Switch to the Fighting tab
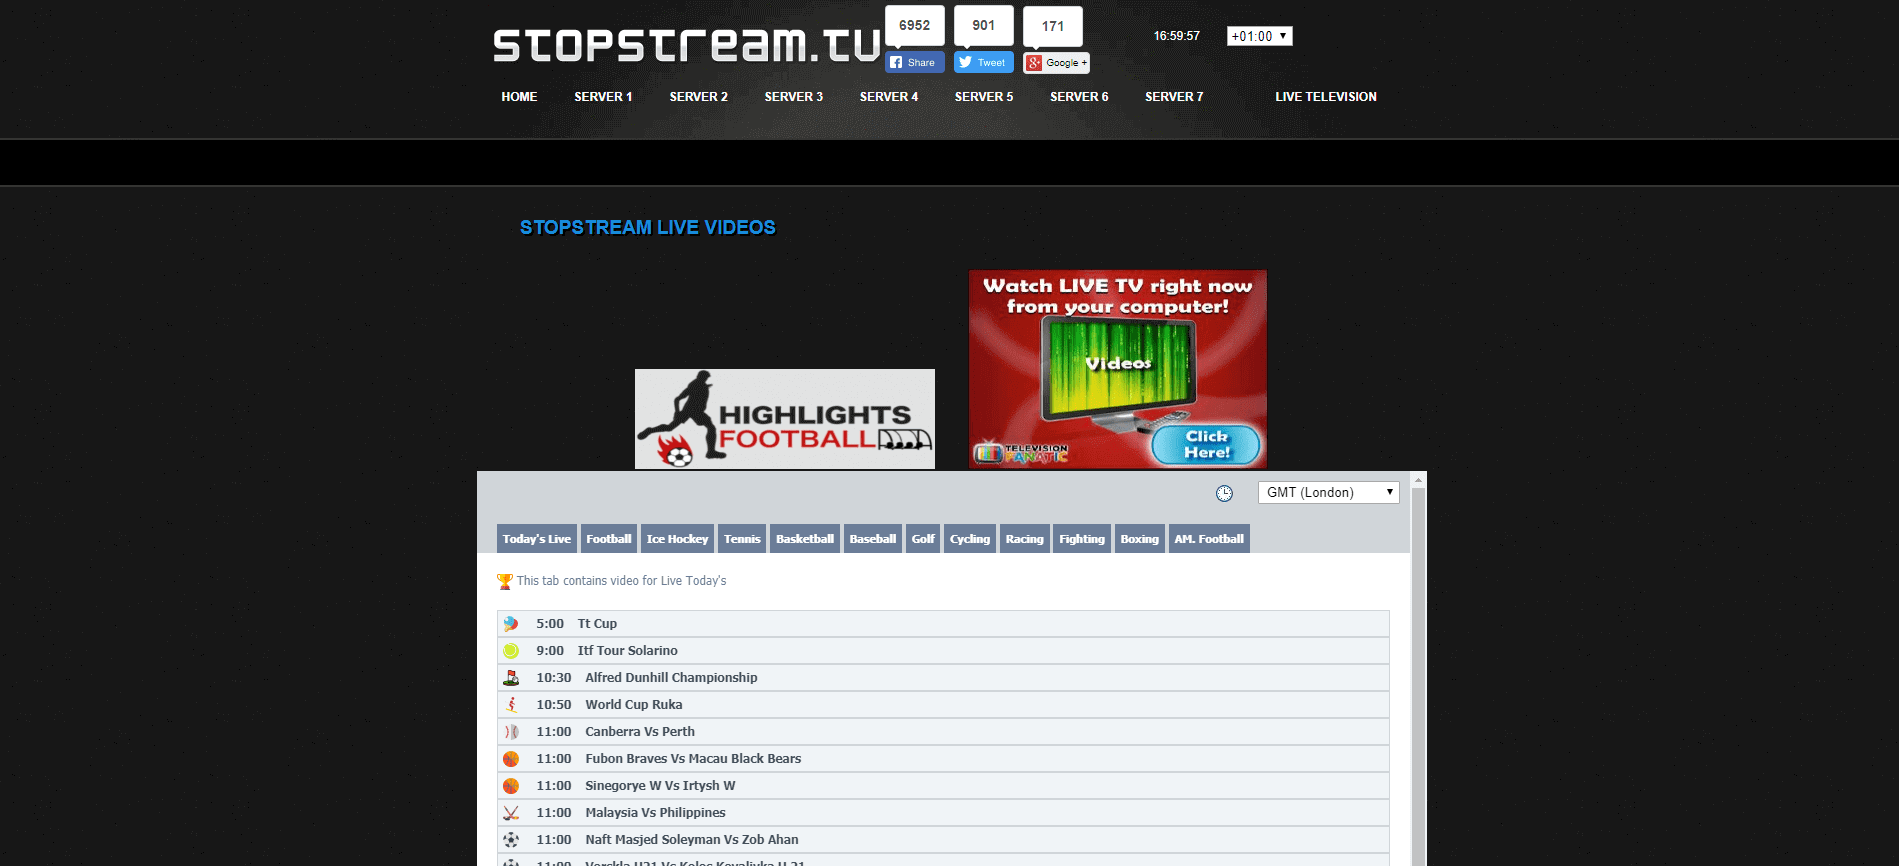 point(1082,539)
